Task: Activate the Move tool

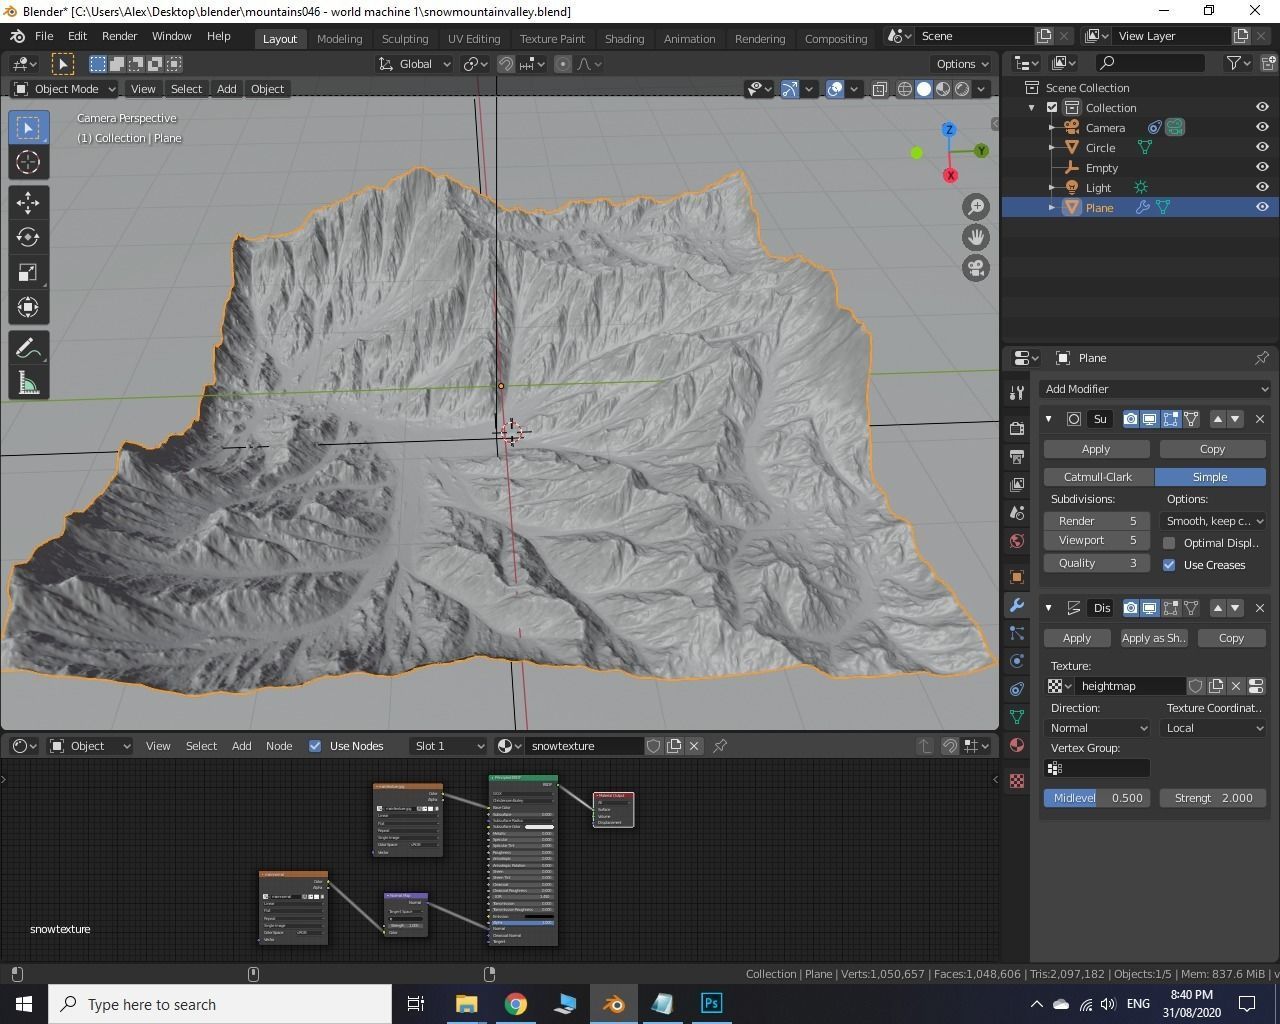Action: click(x=28, y=203)
